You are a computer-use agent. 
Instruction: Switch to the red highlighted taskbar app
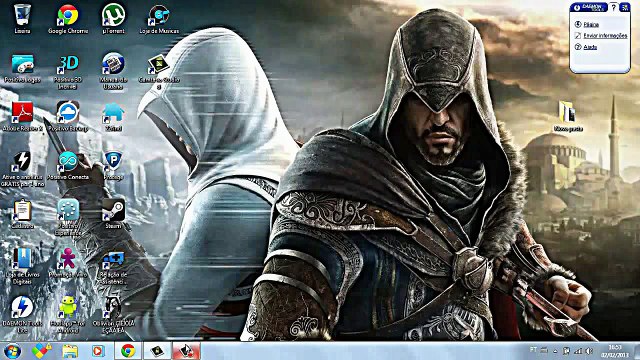(x=186, y=351)
